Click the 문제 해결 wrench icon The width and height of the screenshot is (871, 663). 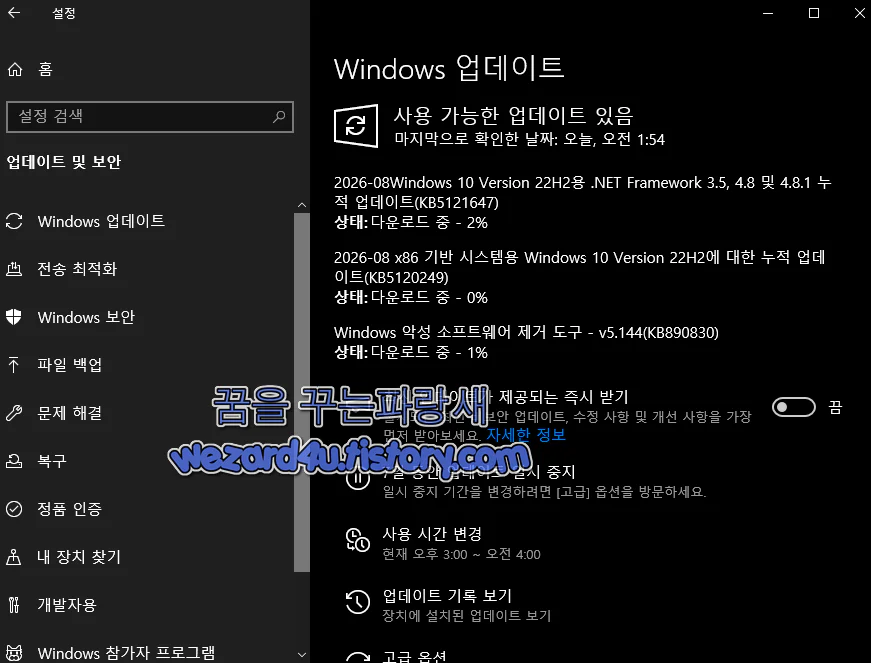(14, 413)
